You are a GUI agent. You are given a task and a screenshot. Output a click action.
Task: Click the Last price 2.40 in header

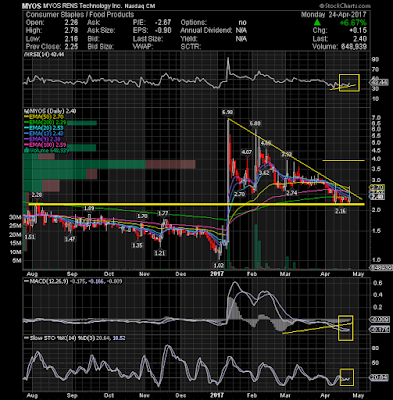(x=359, y=39)
